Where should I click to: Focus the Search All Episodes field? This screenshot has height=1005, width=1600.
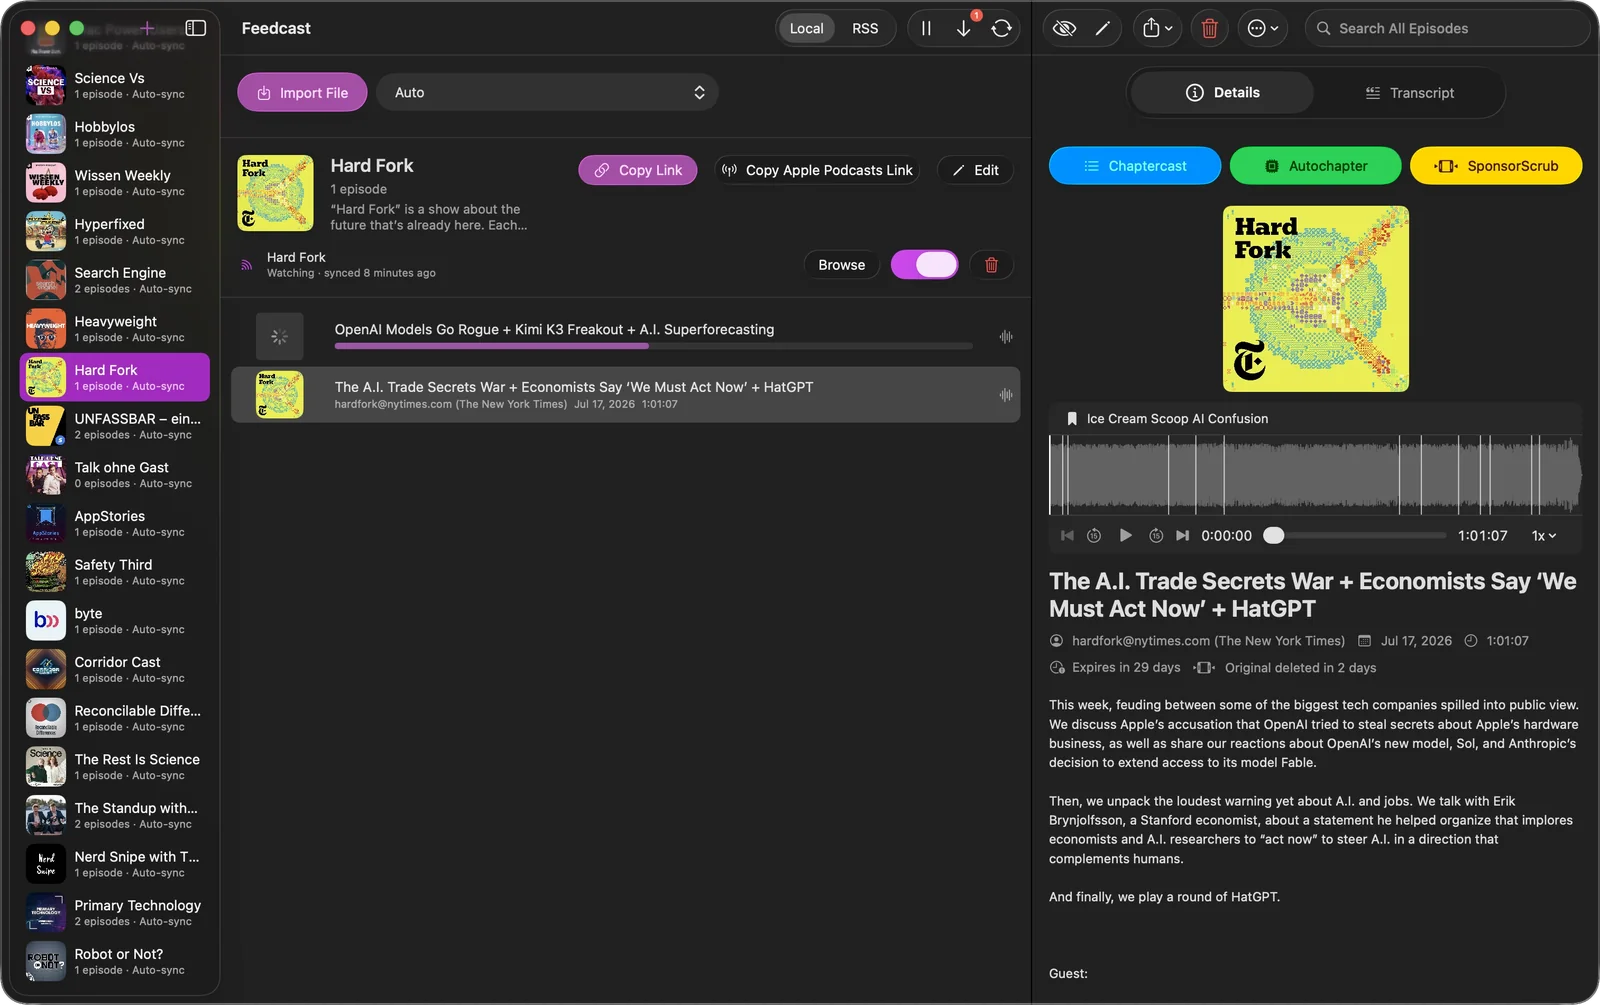pos(1447,28)
